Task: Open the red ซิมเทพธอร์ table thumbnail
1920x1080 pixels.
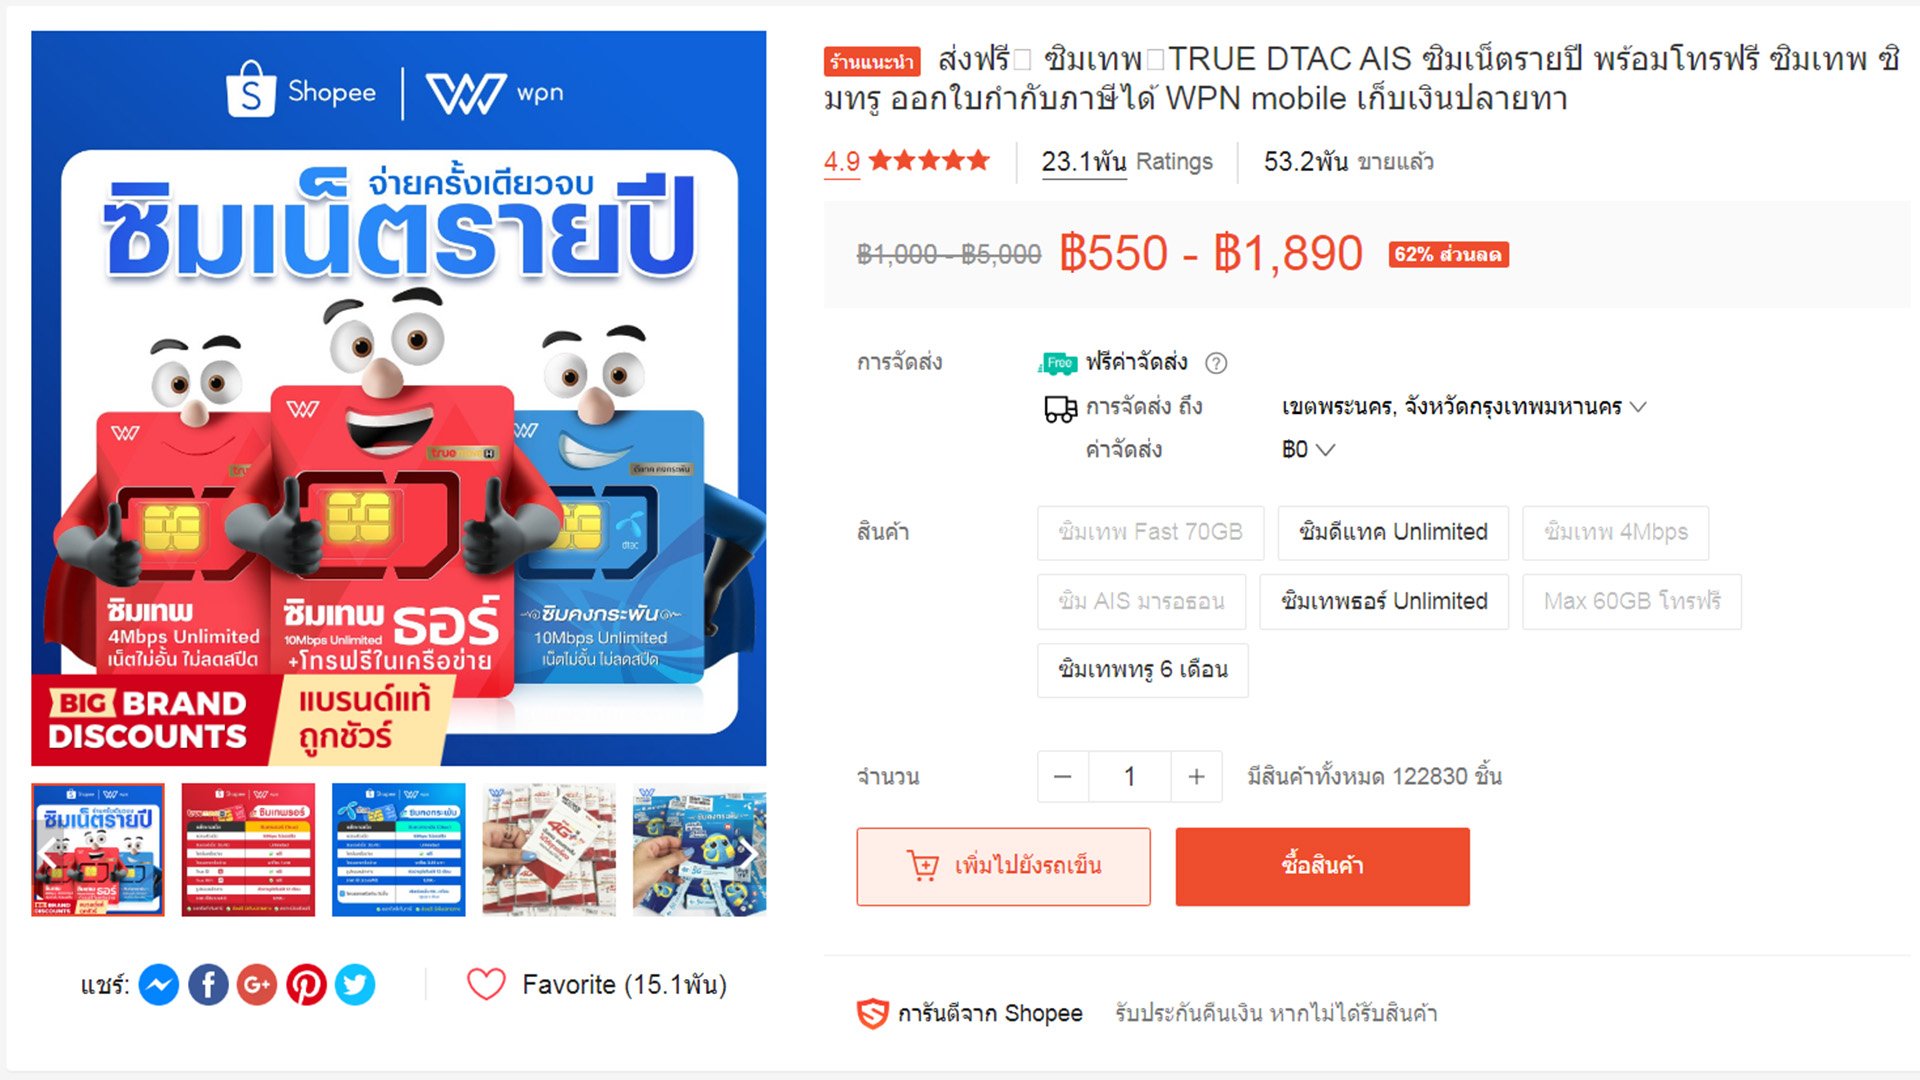Action: point(248,851)
